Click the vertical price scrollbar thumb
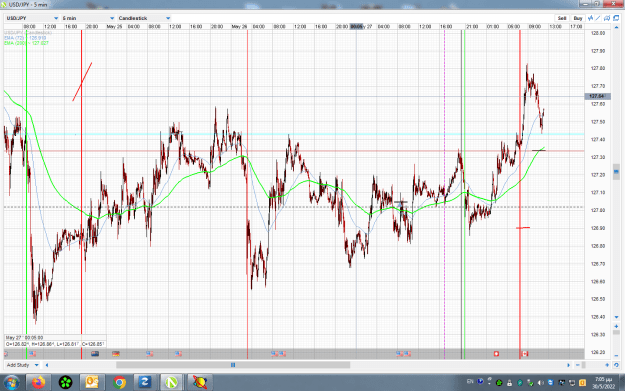 pyautogui.click(x=616, y=172)
